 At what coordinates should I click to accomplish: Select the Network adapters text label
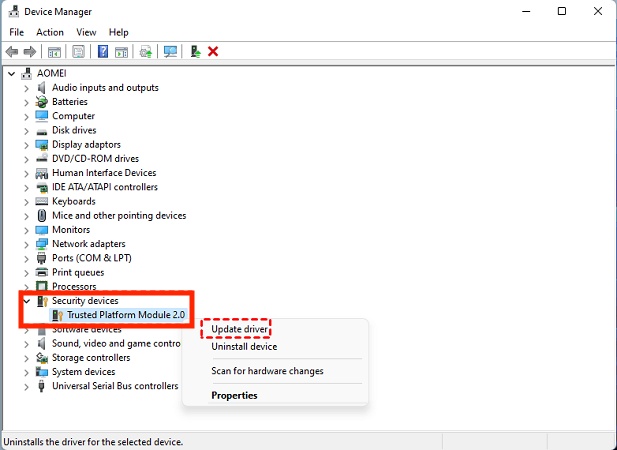click(x=89, y=244)
